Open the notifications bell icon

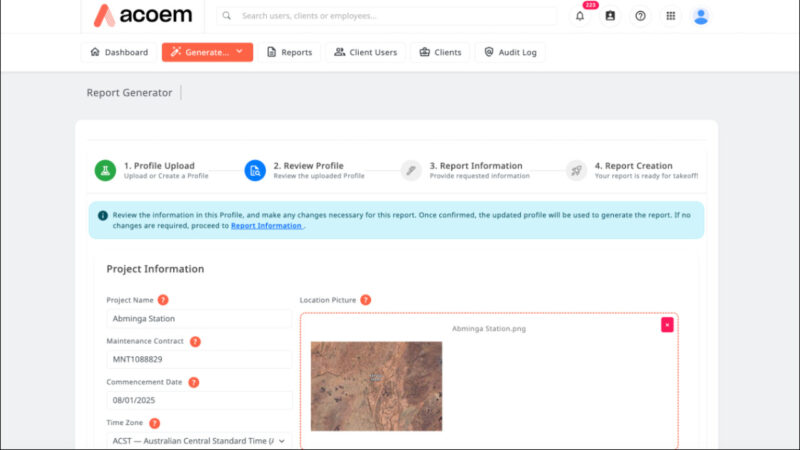[580, 16]
